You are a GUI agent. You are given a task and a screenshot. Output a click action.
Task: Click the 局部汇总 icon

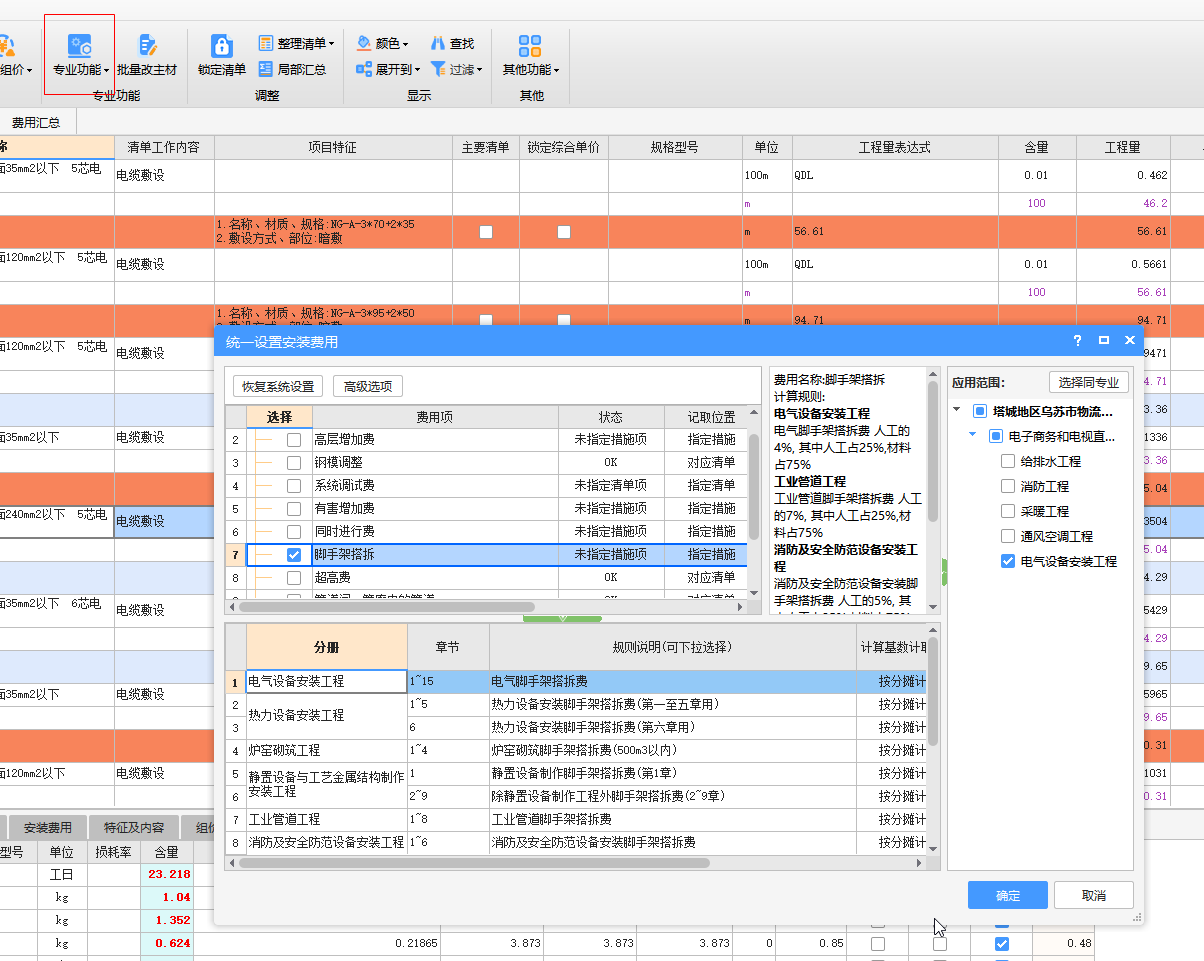coord(266,70)
